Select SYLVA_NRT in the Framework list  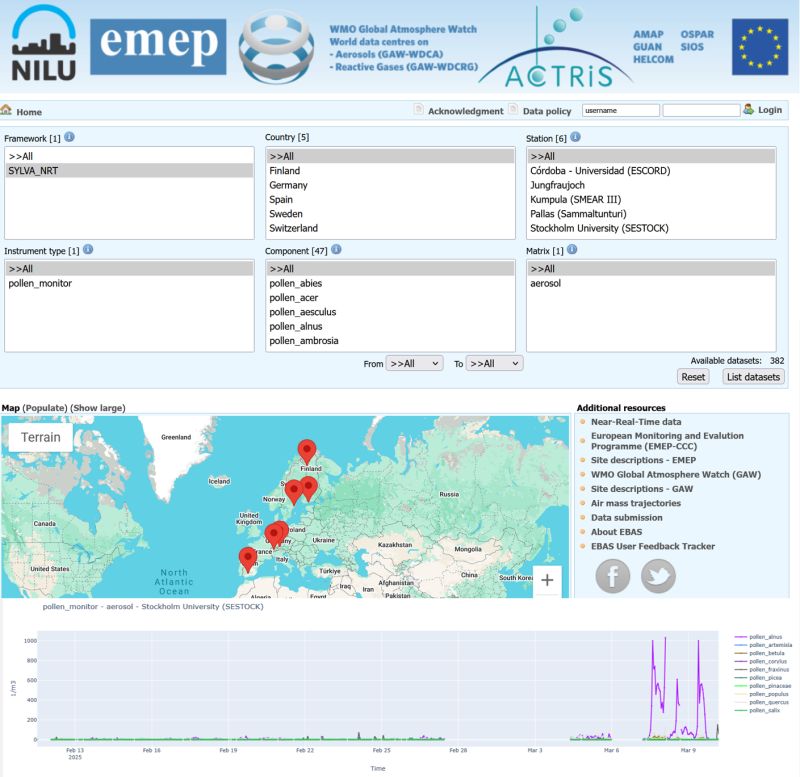coord(129,170)
